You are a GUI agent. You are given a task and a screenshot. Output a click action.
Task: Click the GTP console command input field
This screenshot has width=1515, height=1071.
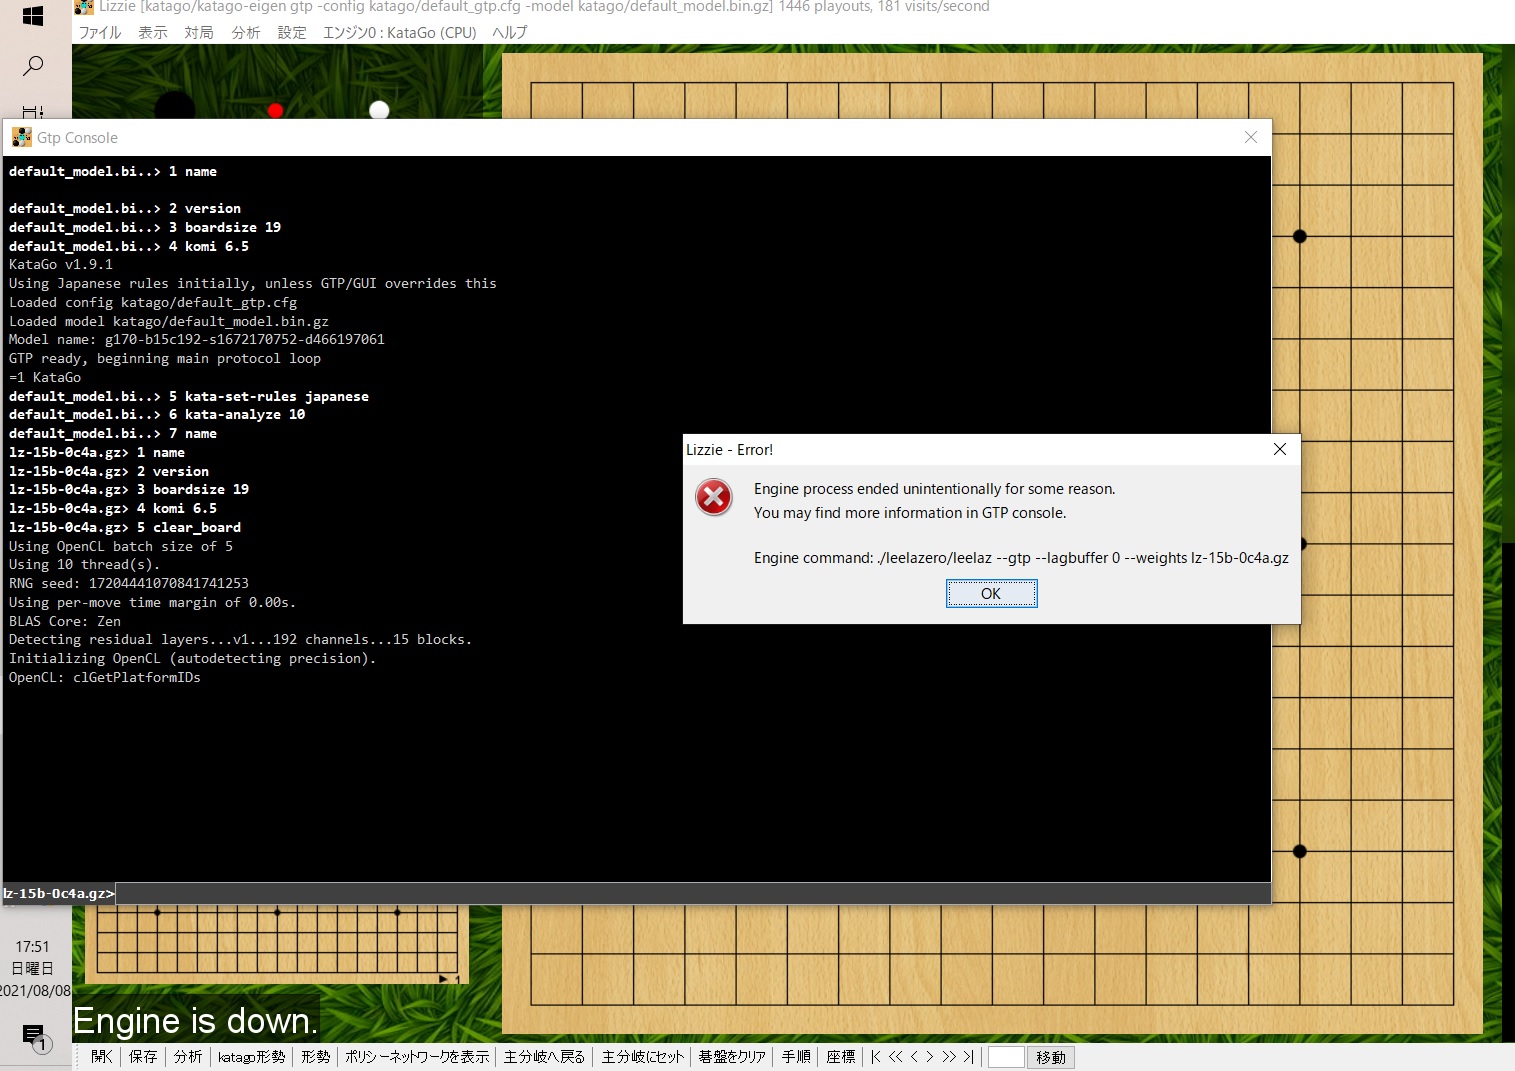[x=693, y=893]
